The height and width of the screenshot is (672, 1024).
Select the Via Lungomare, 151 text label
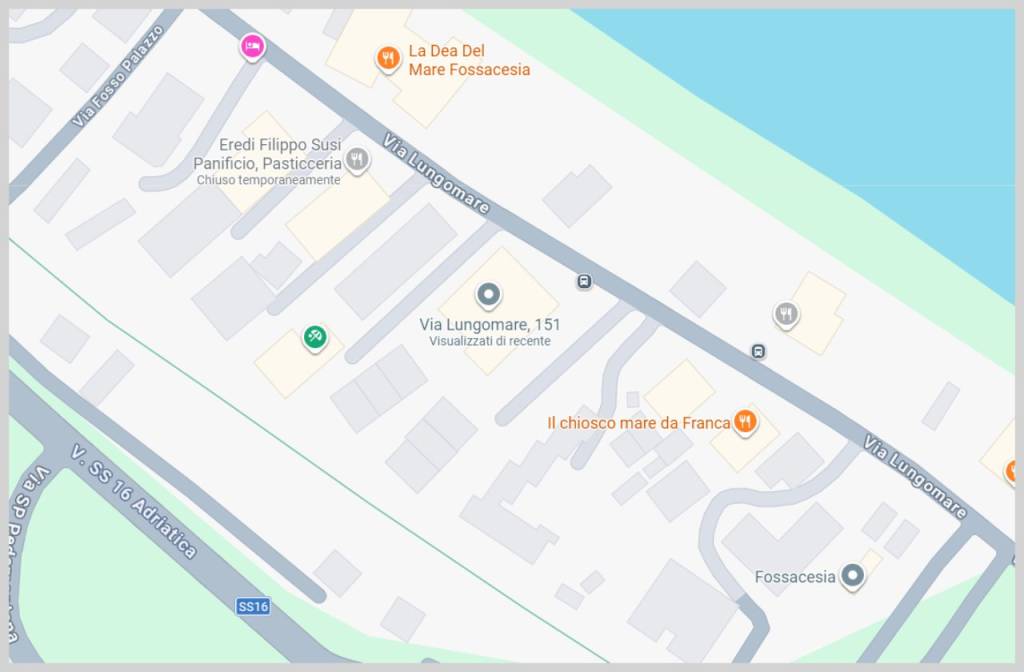(x=490, y=325)
